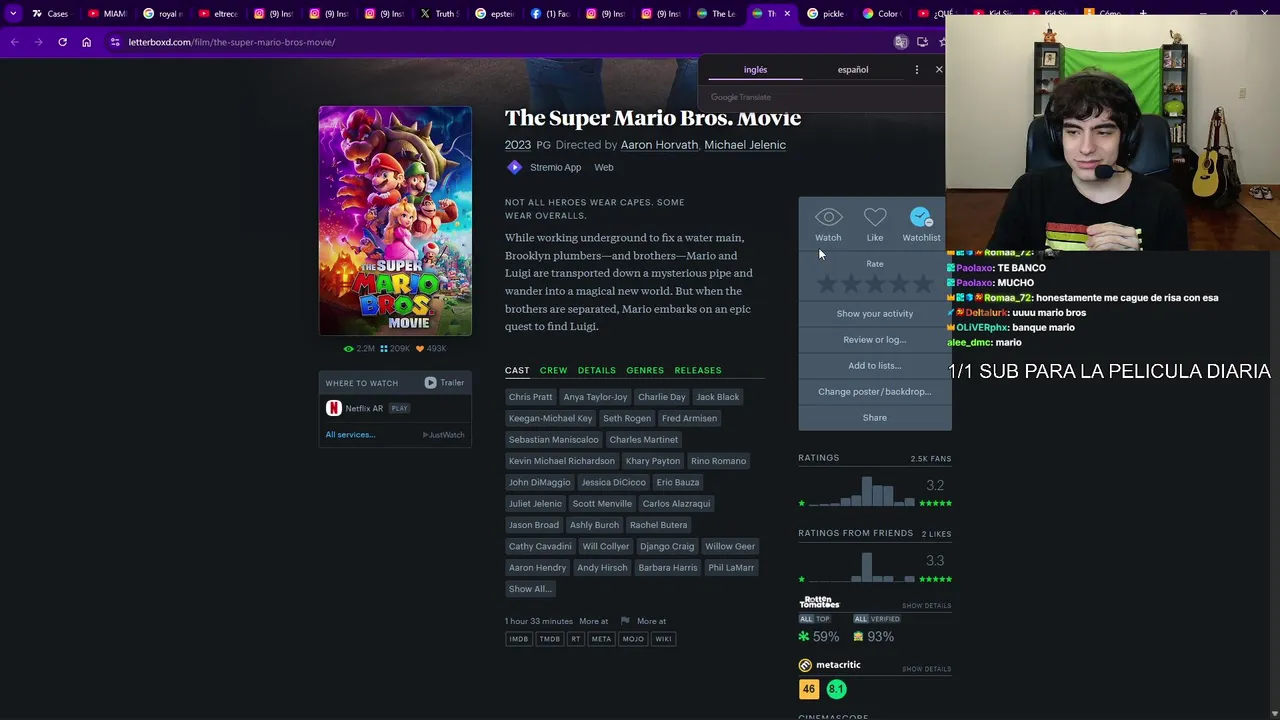
Task: Click the Share option
Action: 875,418
